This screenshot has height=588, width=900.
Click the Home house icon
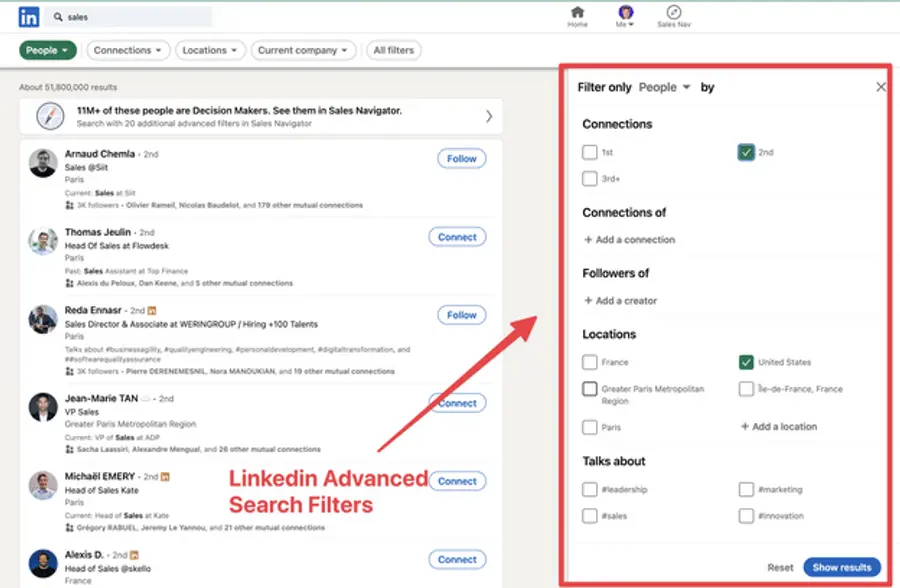[x=577, y=12]
